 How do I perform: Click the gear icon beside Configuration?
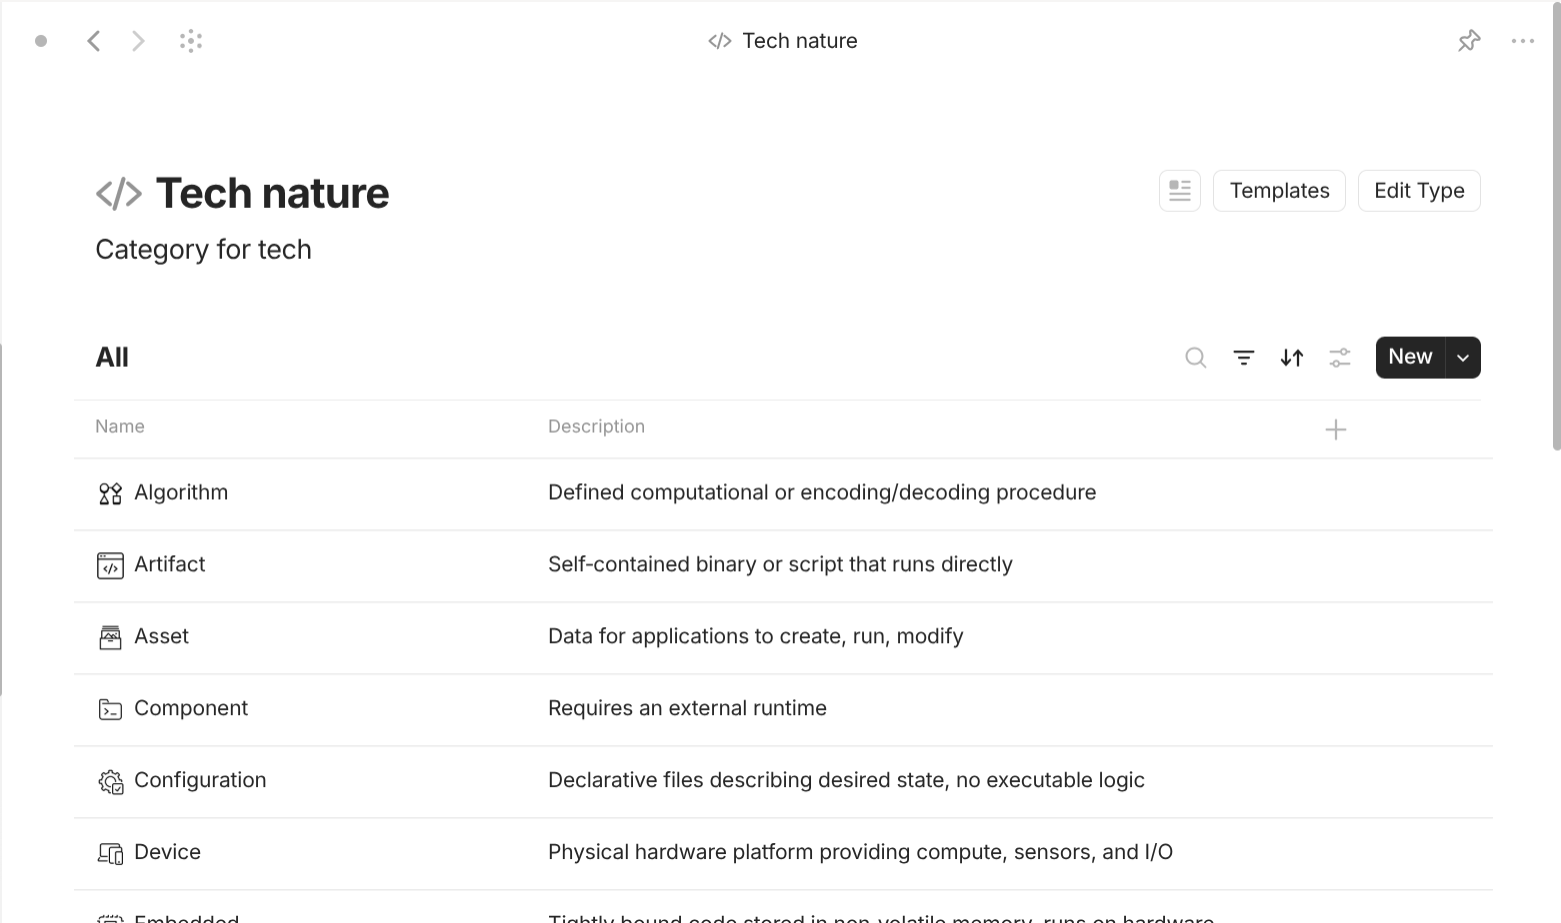pyautogui.click(x=110, y=780)
